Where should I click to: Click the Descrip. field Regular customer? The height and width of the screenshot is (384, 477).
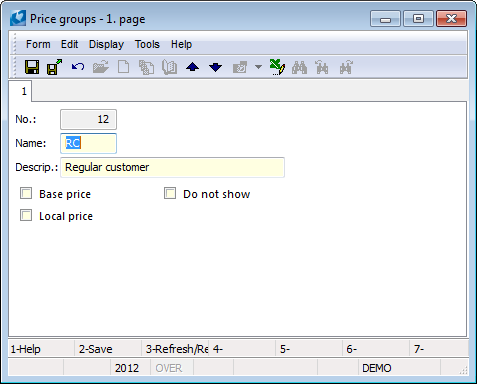[x=172, y=167]
